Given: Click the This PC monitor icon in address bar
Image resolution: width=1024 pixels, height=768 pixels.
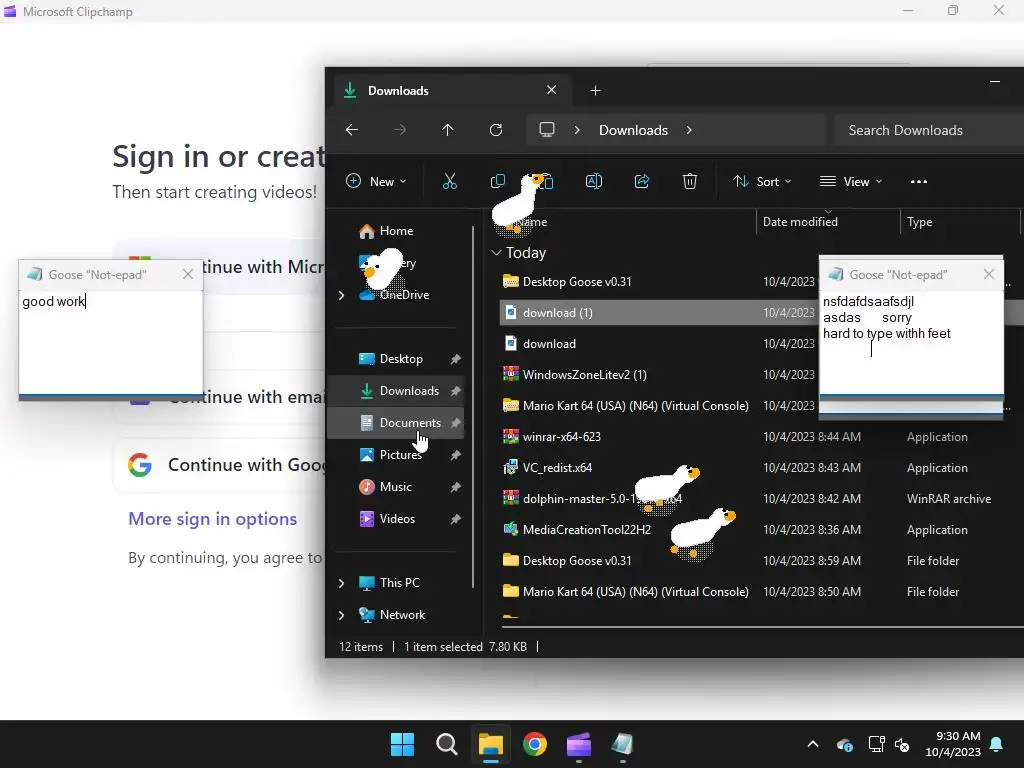Looking at the screenshot, I should (x=547, y=130).
